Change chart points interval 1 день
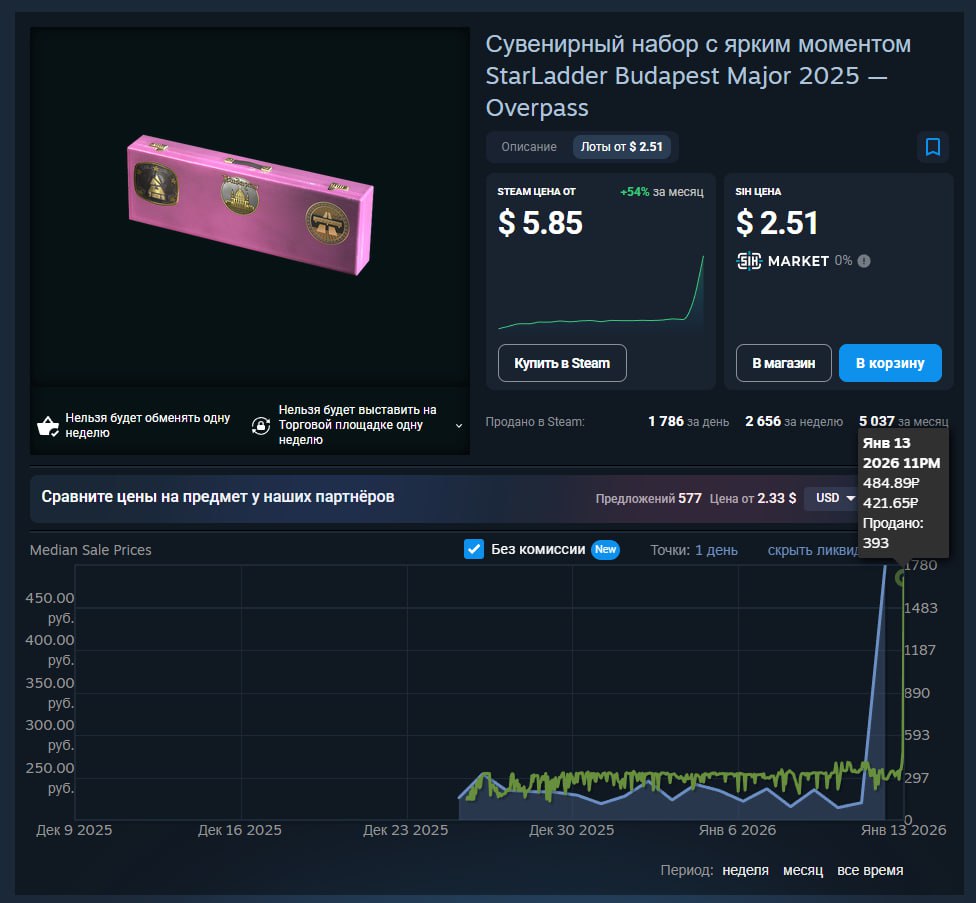 pyautogui.click(x=716, y=550)
